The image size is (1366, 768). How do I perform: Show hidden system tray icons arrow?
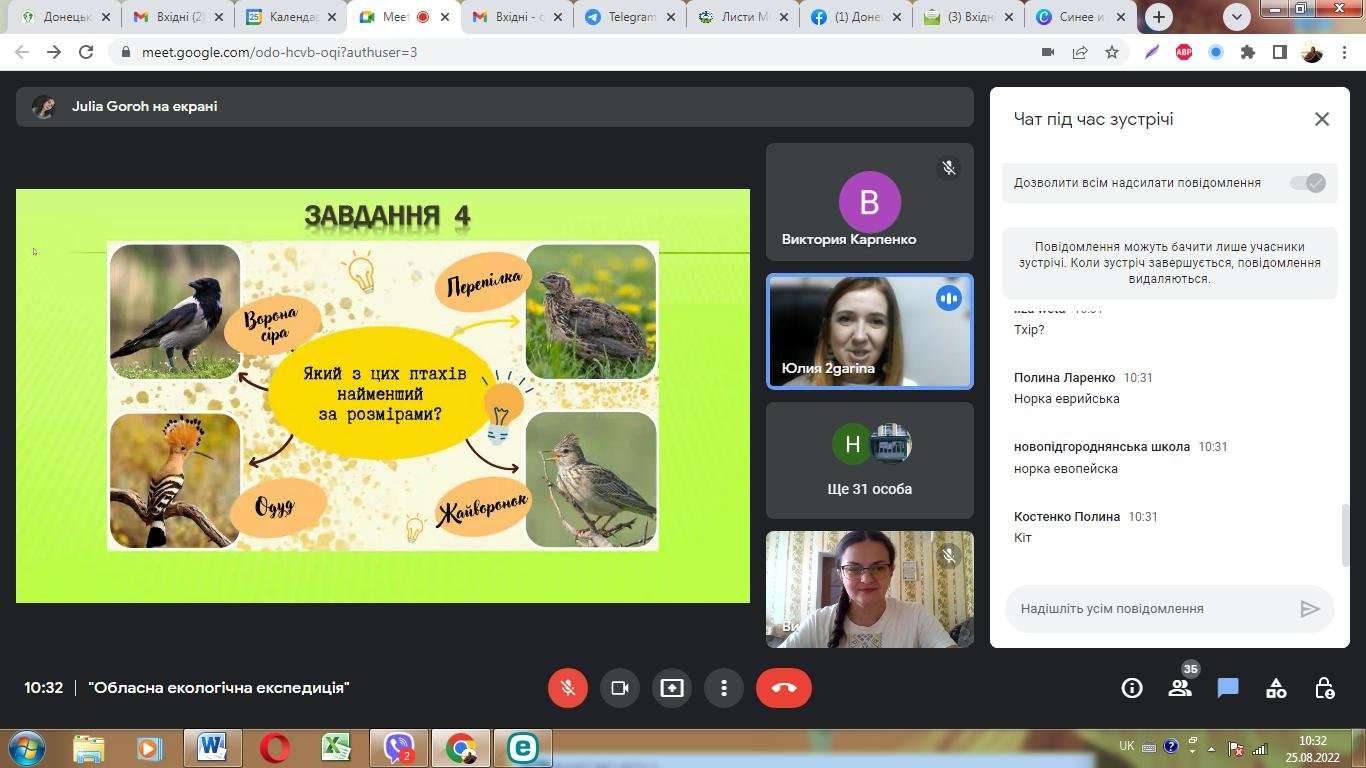coord(1212,748)
